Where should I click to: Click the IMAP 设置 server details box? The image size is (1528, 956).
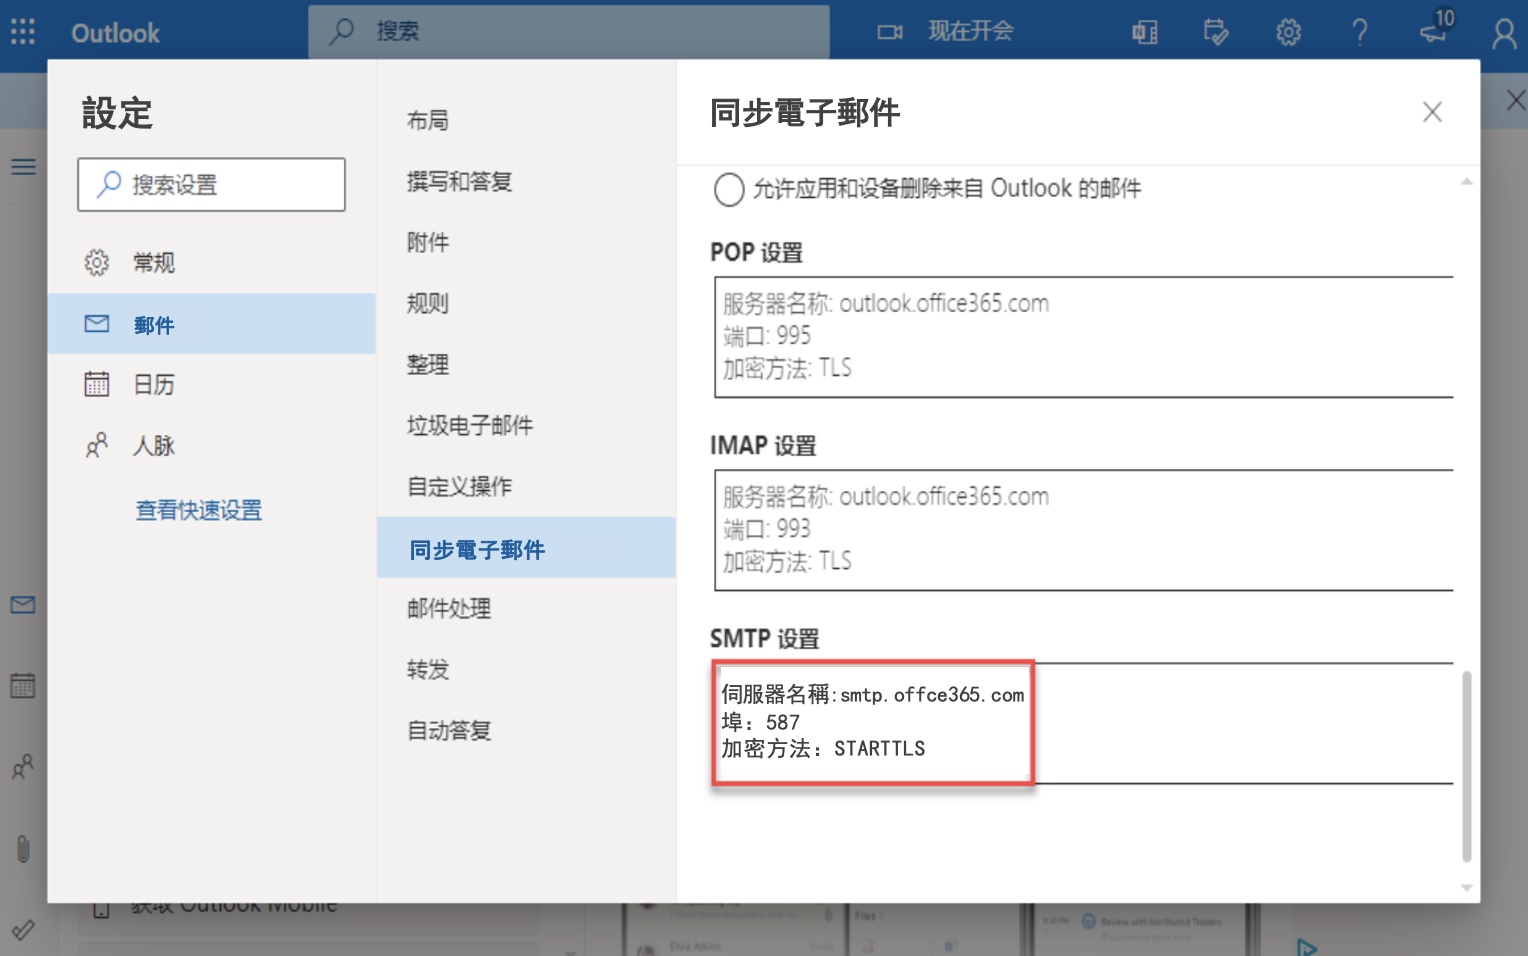1084,530
